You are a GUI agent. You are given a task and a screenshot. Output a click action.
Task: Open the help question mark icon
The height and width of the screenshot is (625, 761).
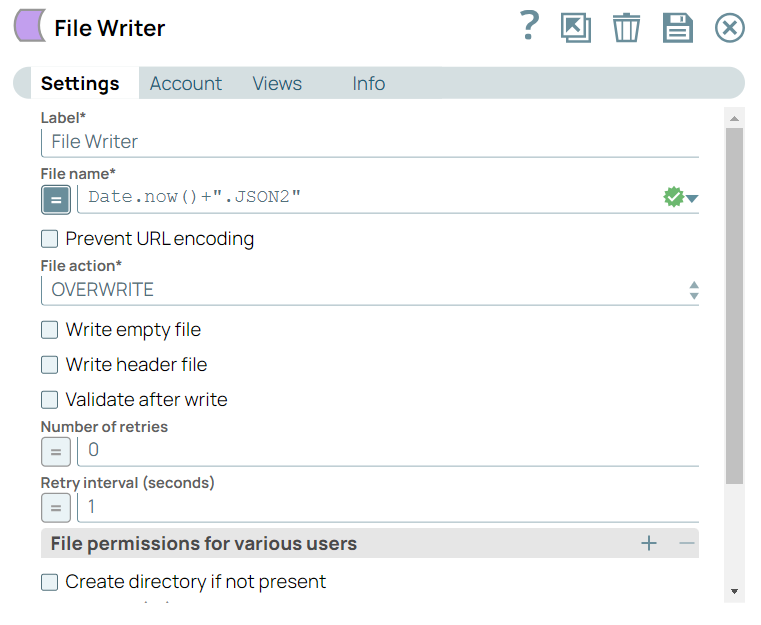(530, 27)
